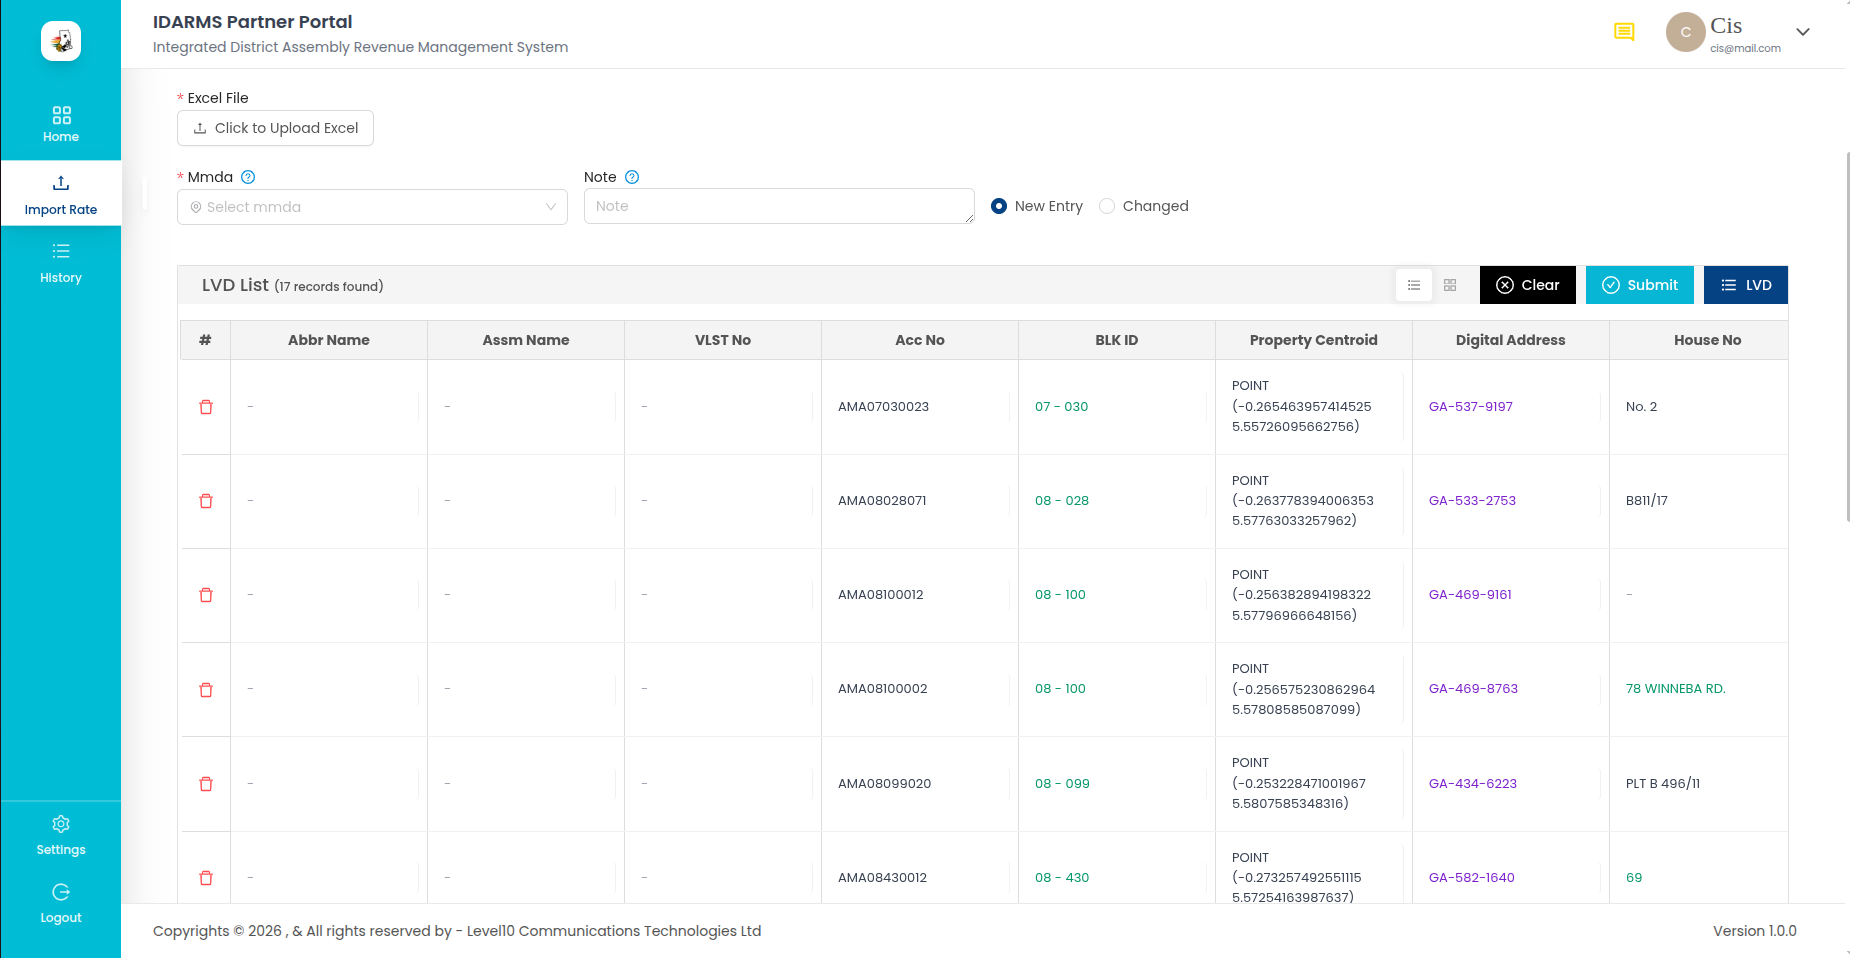Open the Mmda help question icon

pos(248,177)
